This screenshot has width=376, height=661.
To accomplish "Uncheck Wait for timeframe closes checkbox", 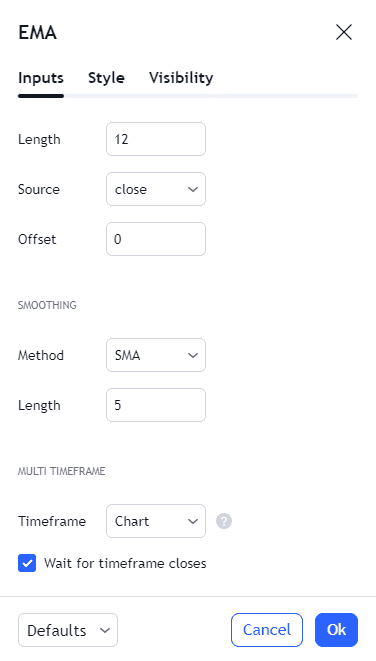I will coord(27,563).
